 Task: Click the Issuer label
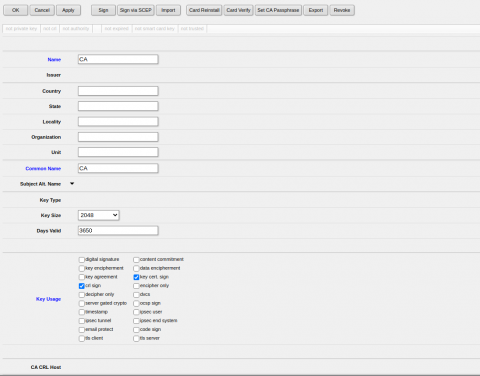(54, 75)
